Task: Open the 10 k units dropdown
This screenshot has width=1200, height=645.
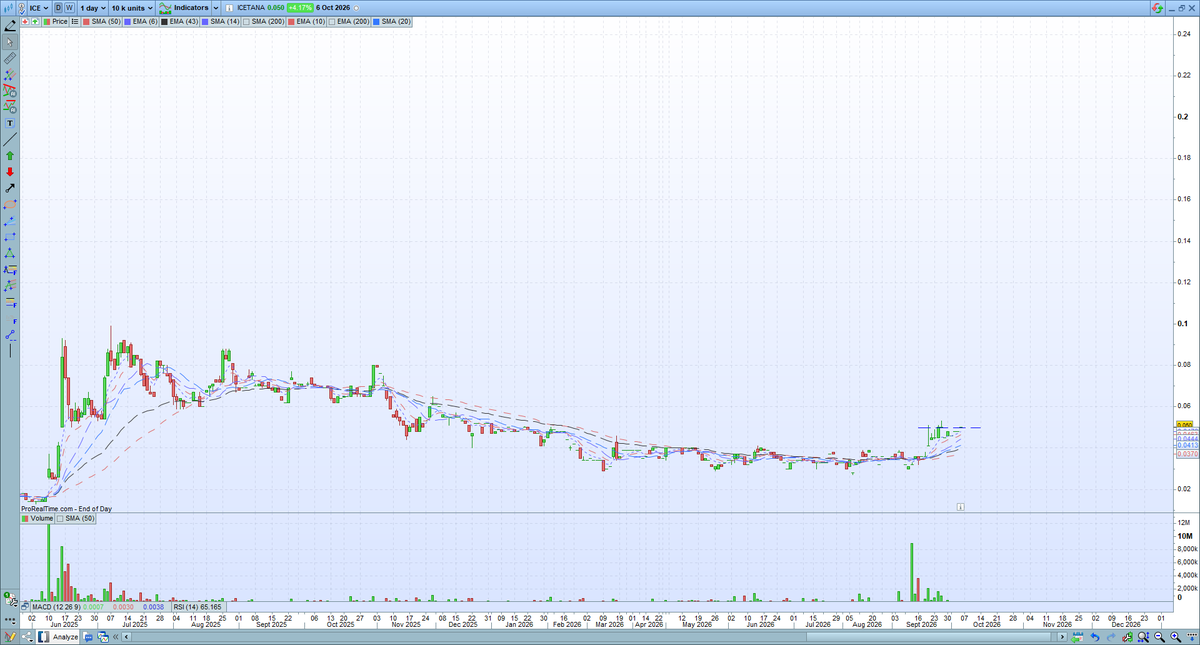Action: (132, 7)
